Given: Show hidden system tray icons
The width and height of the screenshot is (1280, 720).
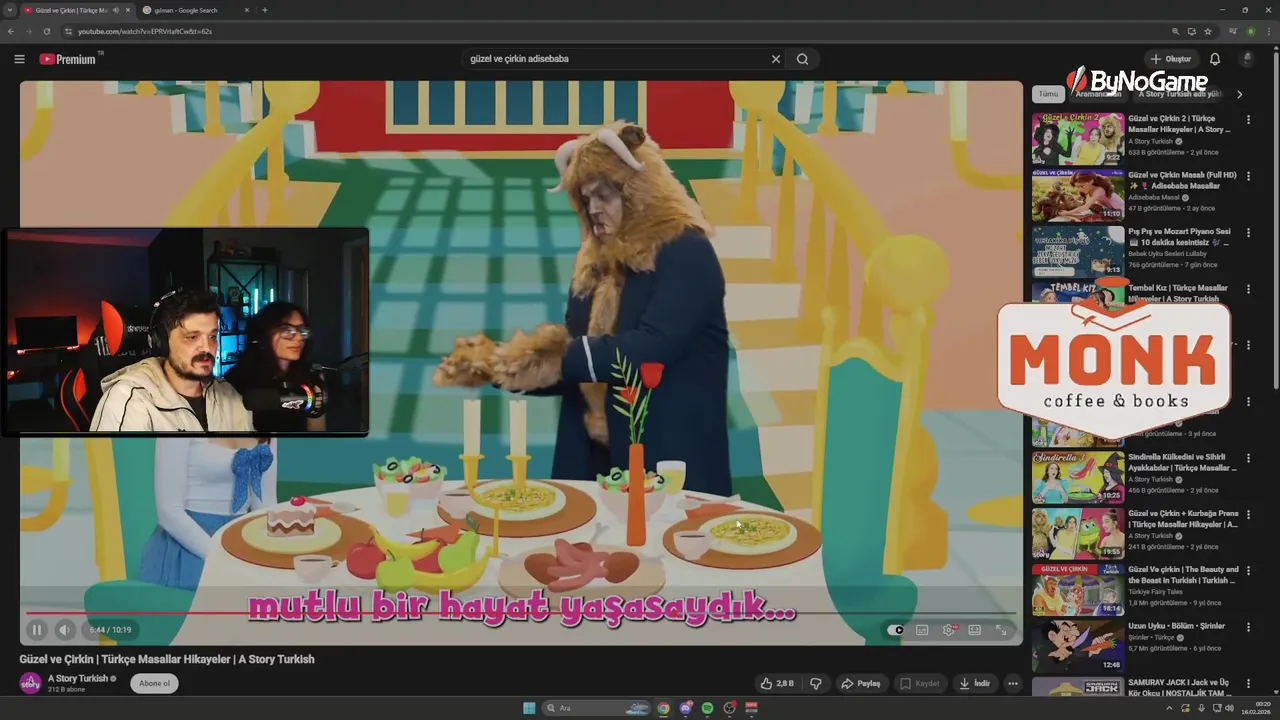Looking at the screenshot, I should (x=1170, y=708).
